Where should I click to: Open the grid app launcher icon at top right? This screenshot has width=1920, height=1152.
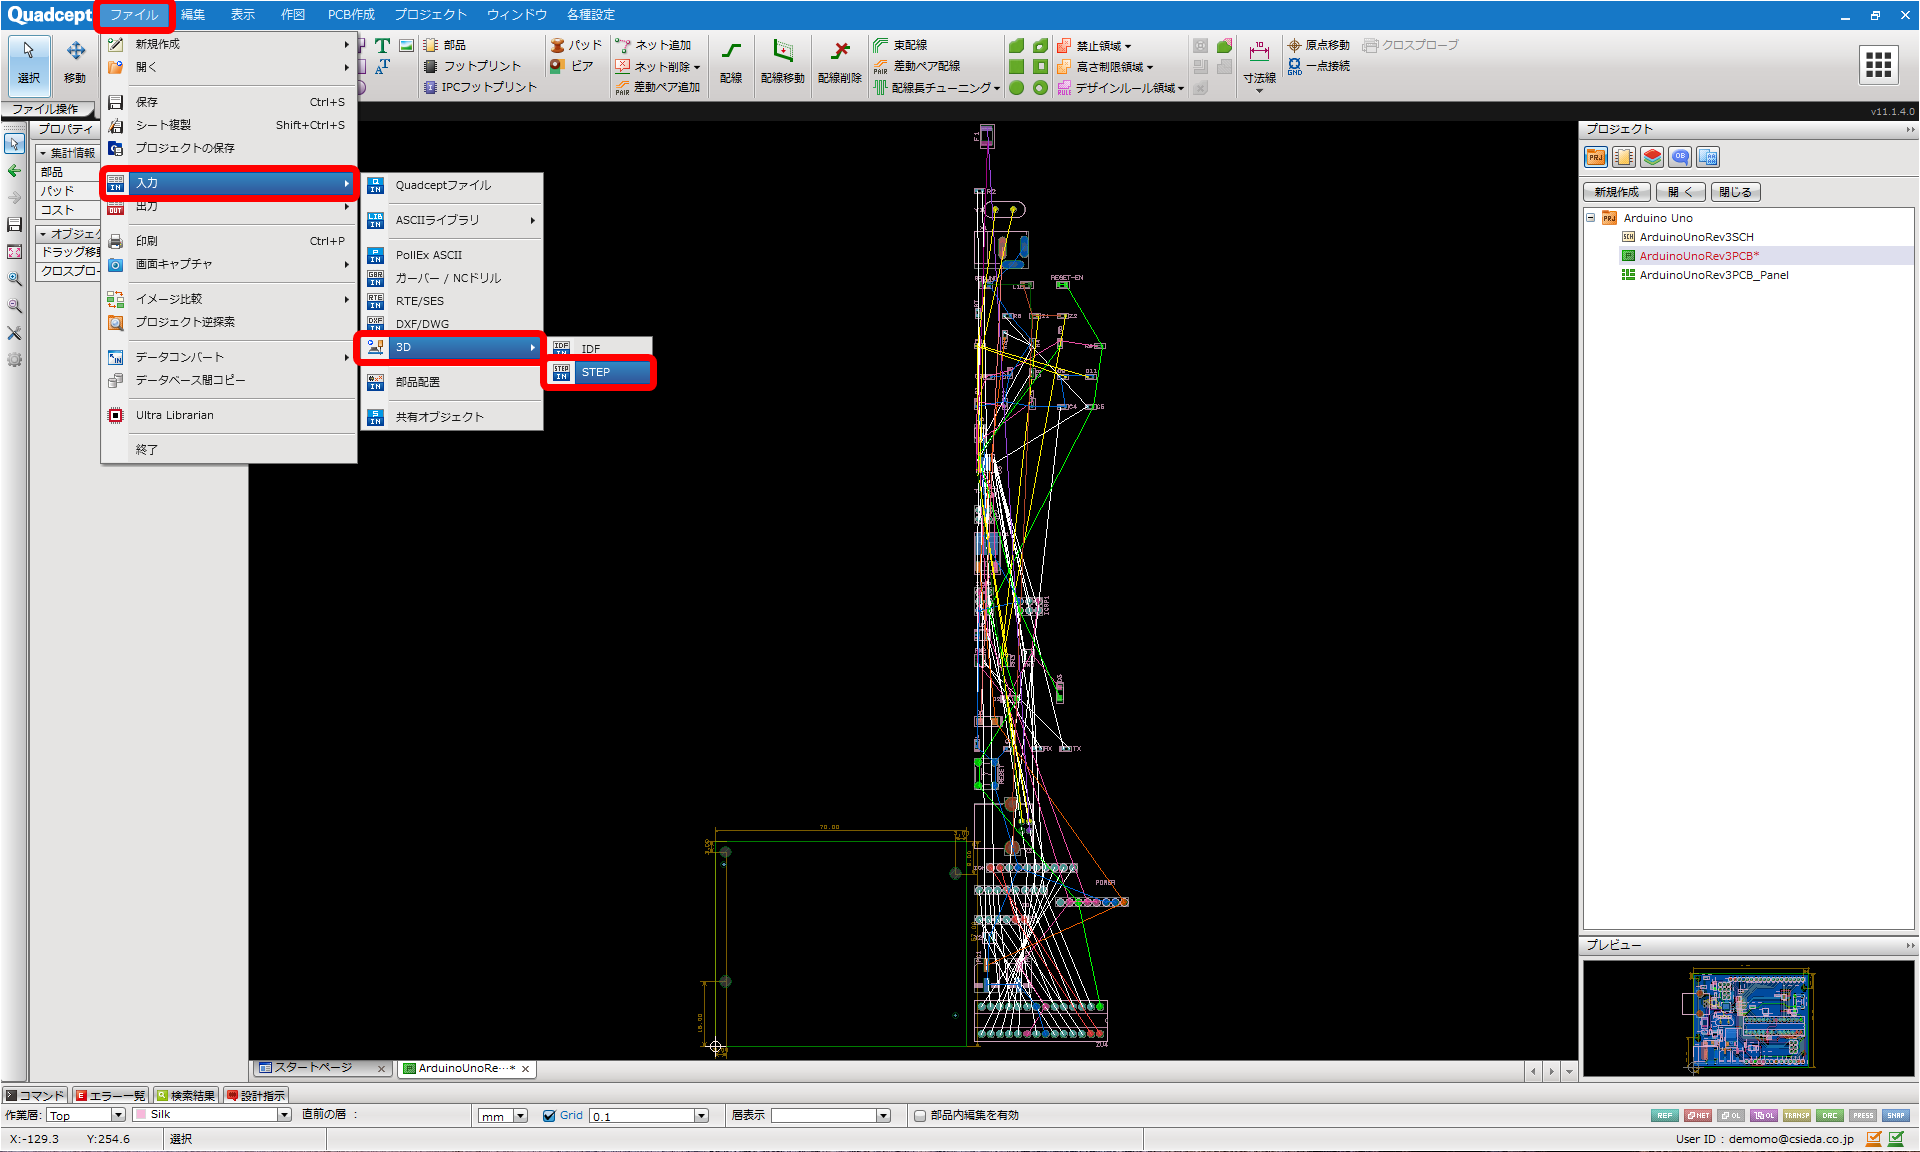(x=1878, y=64)
